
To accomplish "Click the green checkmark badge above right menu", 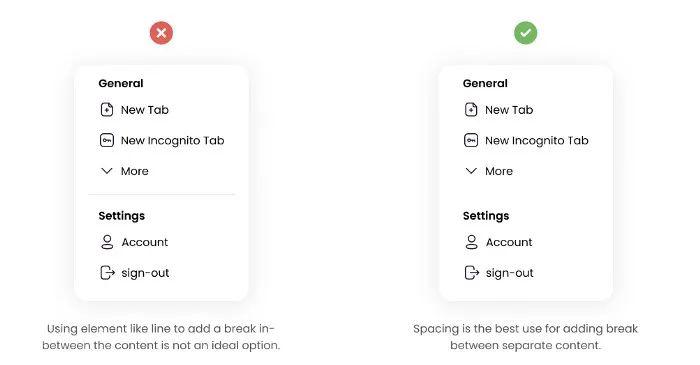I will [525, 33].
